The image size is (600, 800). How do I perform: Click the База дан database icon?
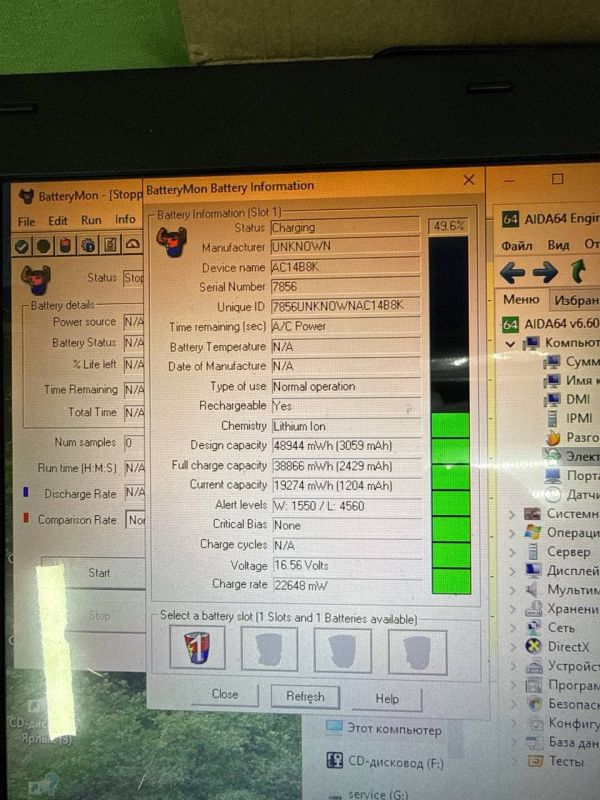(x=535, y=742)
